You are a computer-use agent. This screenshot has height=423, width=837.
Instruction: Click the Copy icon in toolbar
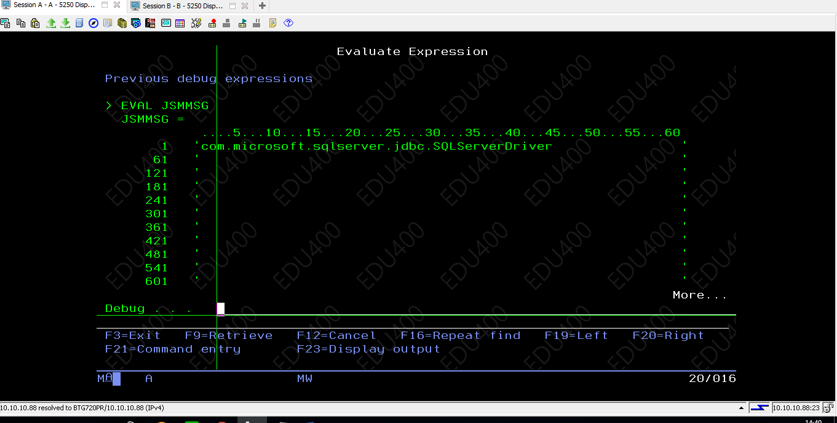[x=21, y=23]
